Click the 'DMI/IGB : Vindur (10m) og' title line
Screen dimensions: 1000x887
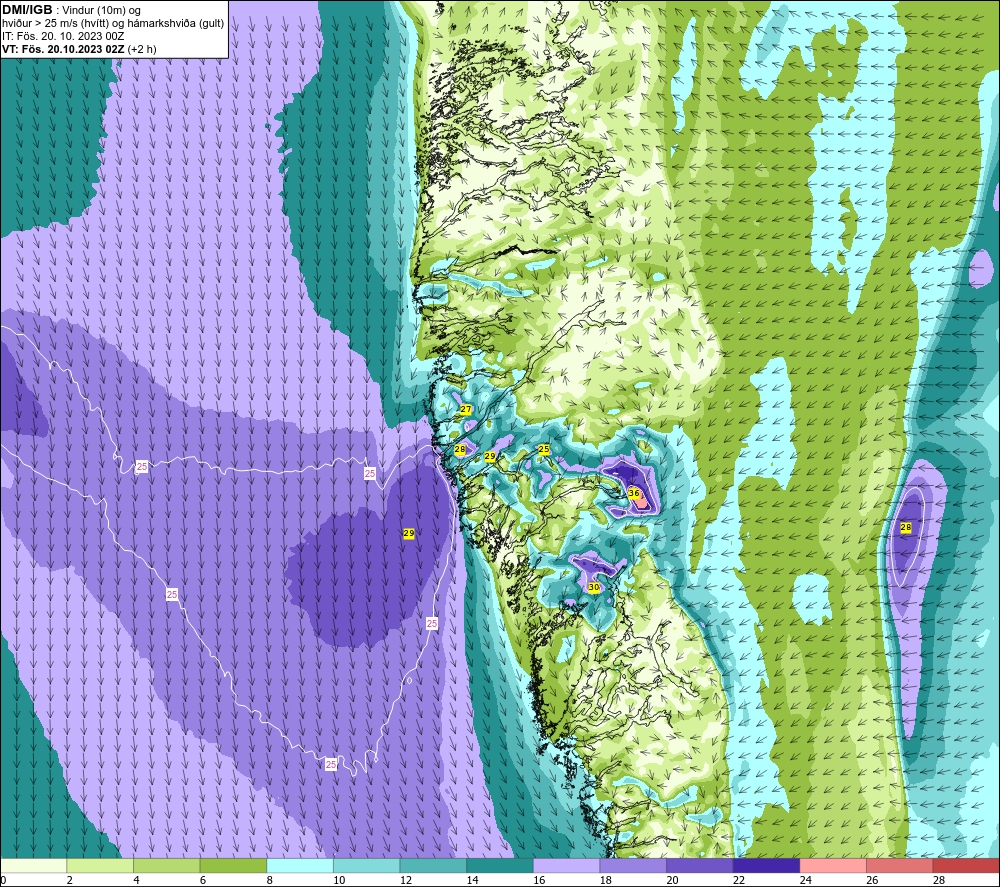[x=71, y=10]
